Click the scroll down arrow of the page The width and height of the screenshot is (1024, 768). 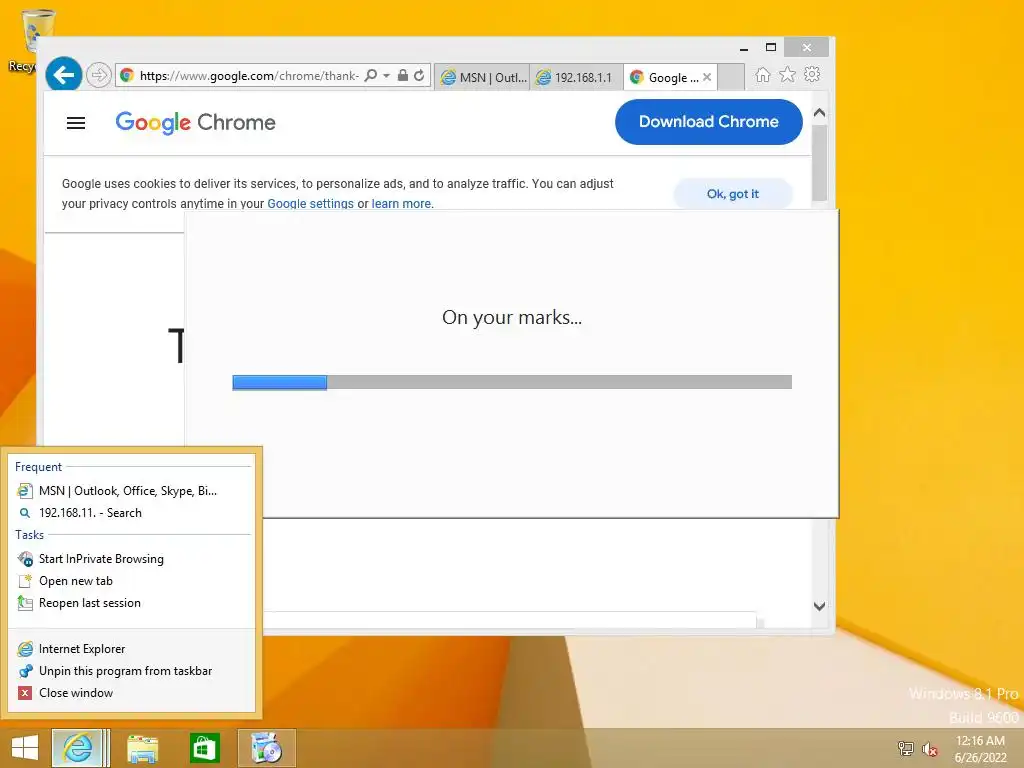[x=820, y=606]
